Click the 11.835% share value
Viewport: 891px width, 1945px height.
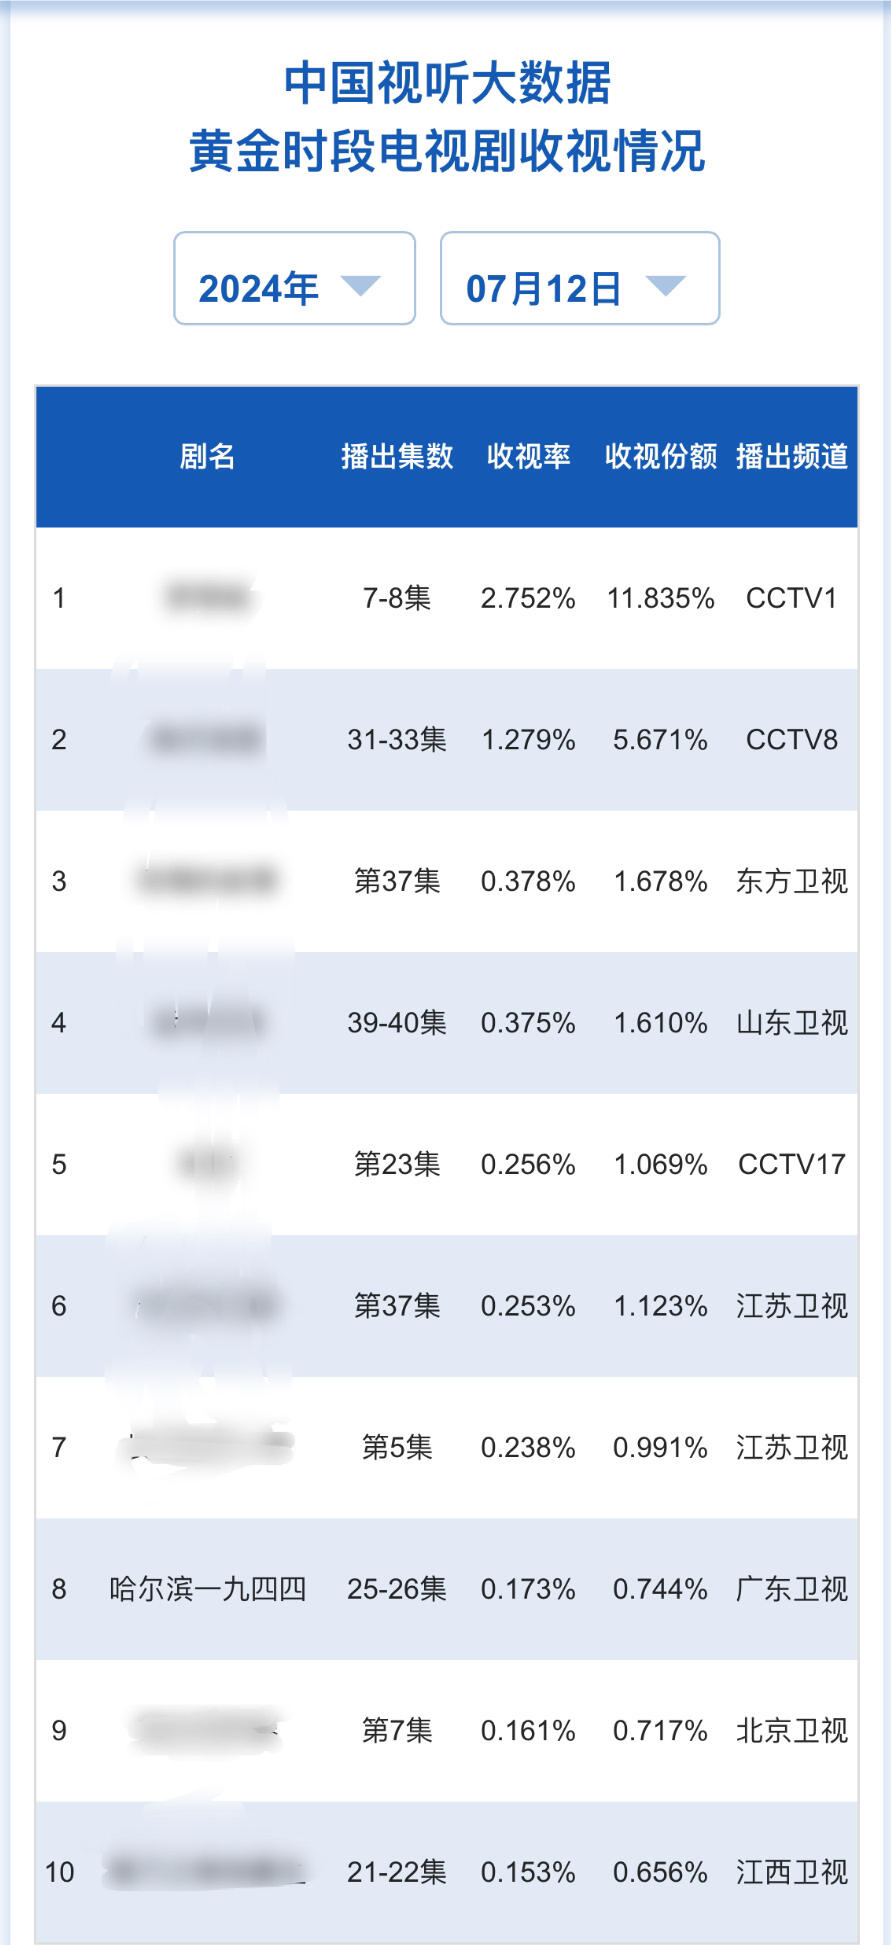tap(661, 598)
